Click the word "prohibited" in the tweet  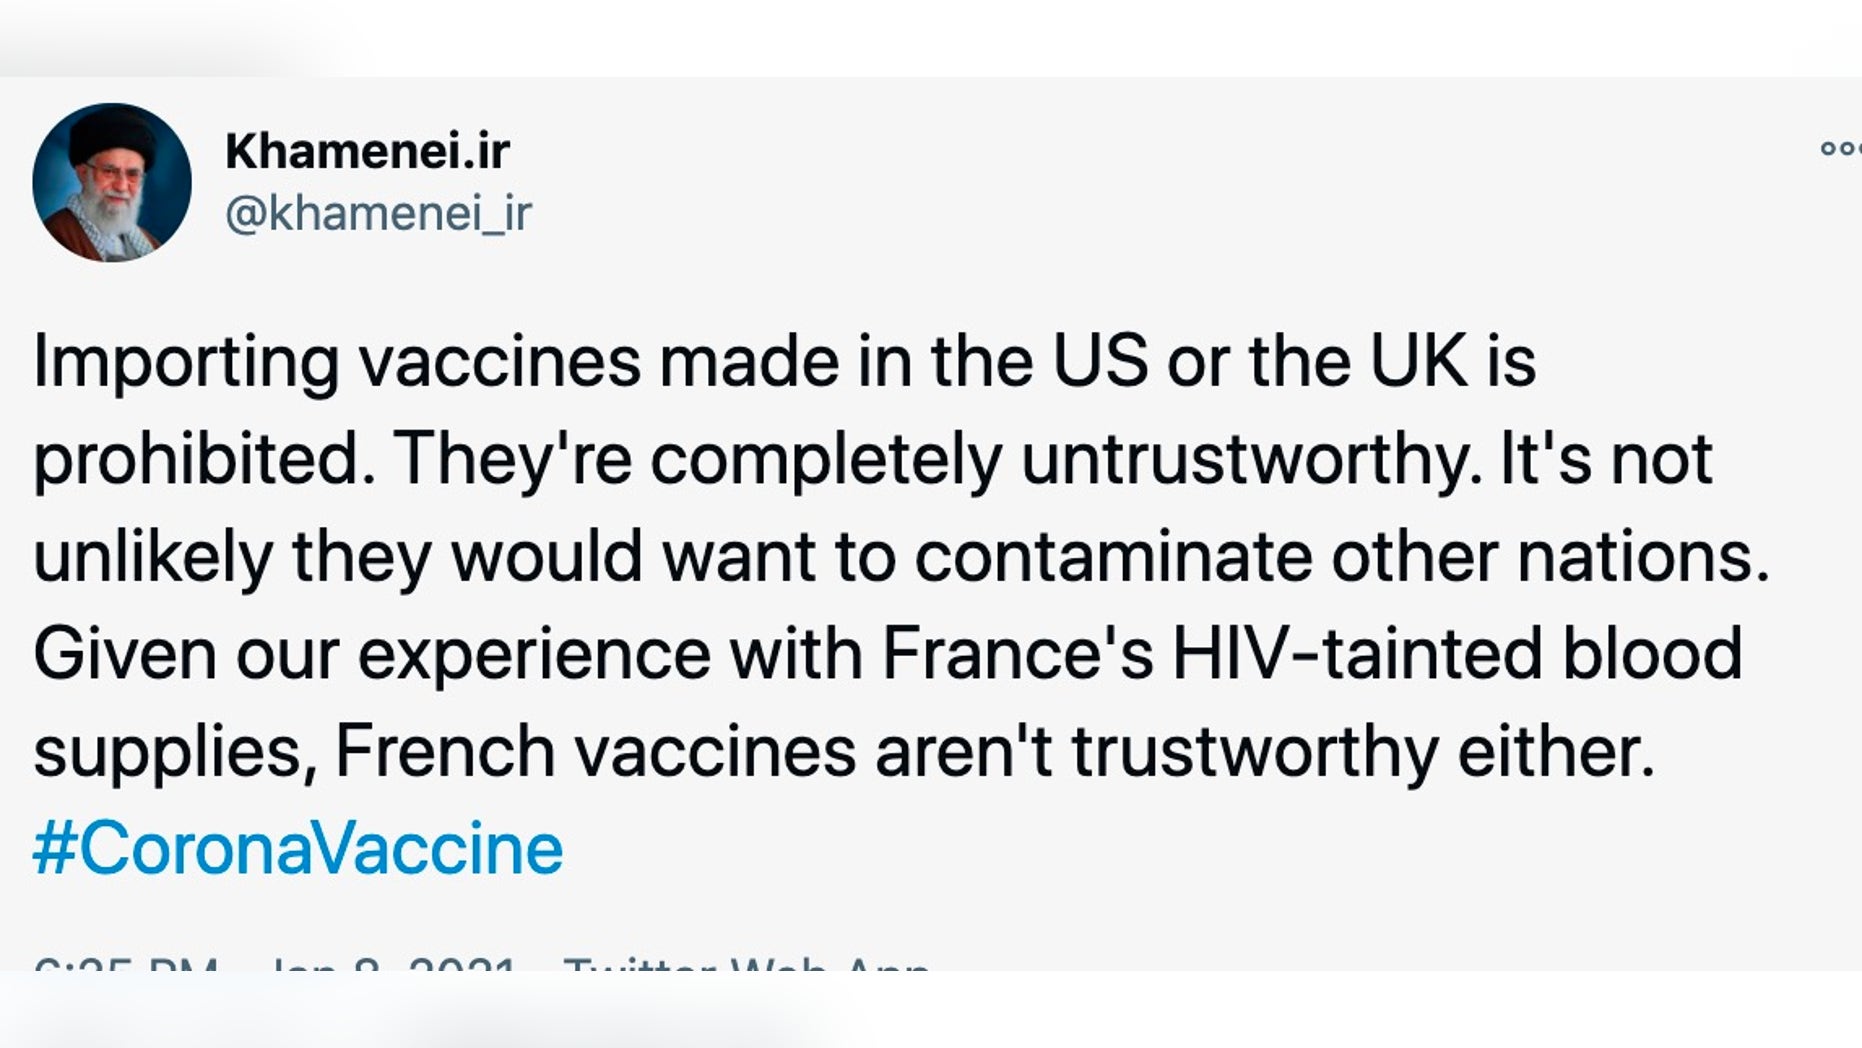196,459
